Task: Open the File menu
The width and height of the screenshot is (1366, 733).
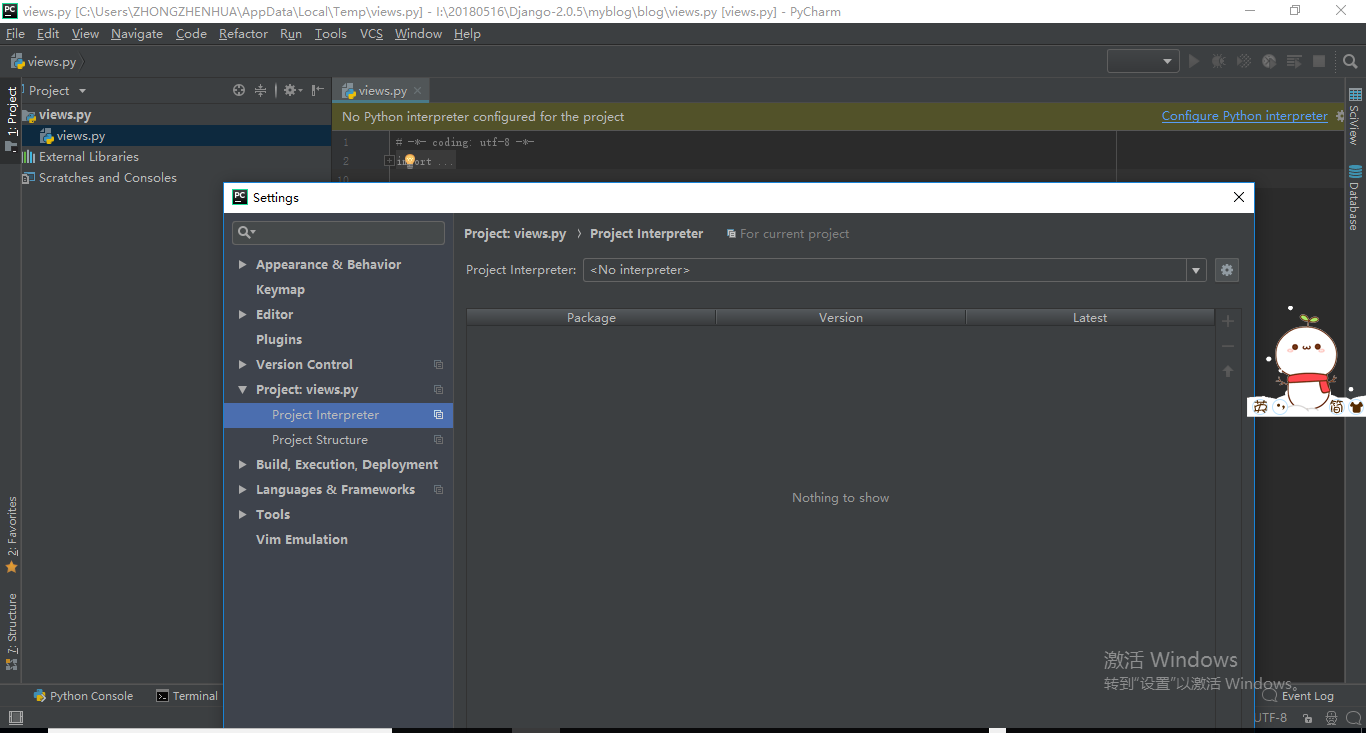Action: (15, 34)
